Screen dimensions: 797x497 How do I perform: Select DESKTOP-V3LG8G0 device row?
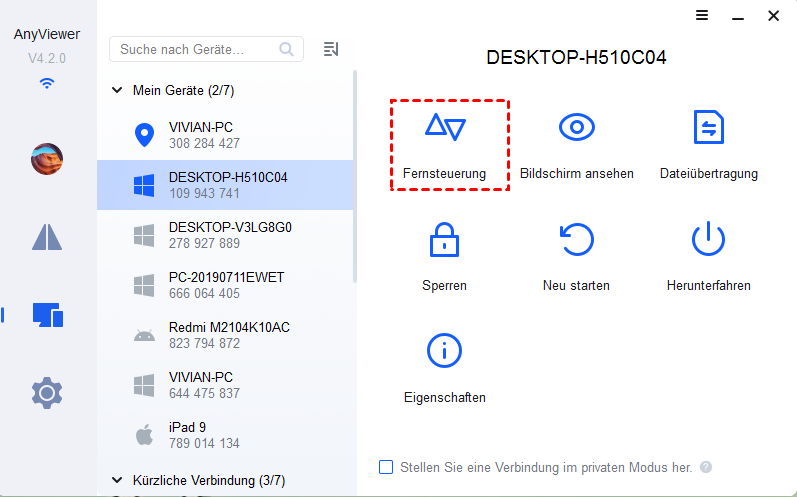point(225,235)
